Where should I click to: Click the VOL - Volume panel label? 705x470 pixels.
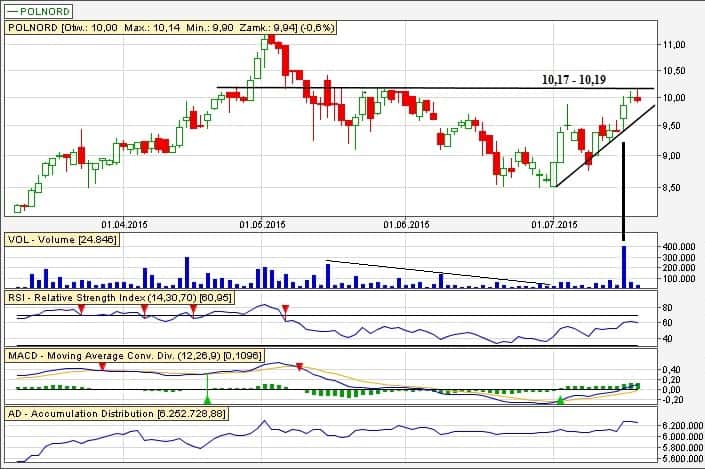(62, 241)
